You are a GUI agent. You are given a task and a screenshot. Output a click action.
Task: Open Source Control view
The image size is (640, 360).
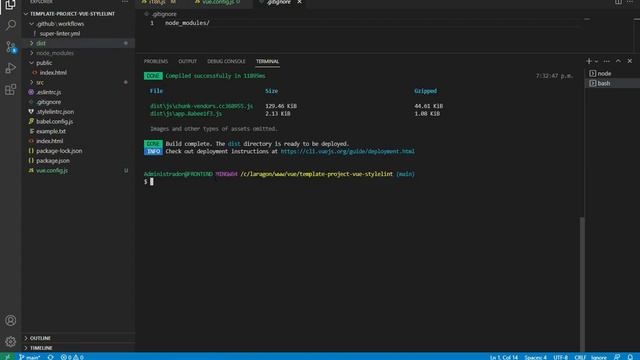tap(11, 47)
